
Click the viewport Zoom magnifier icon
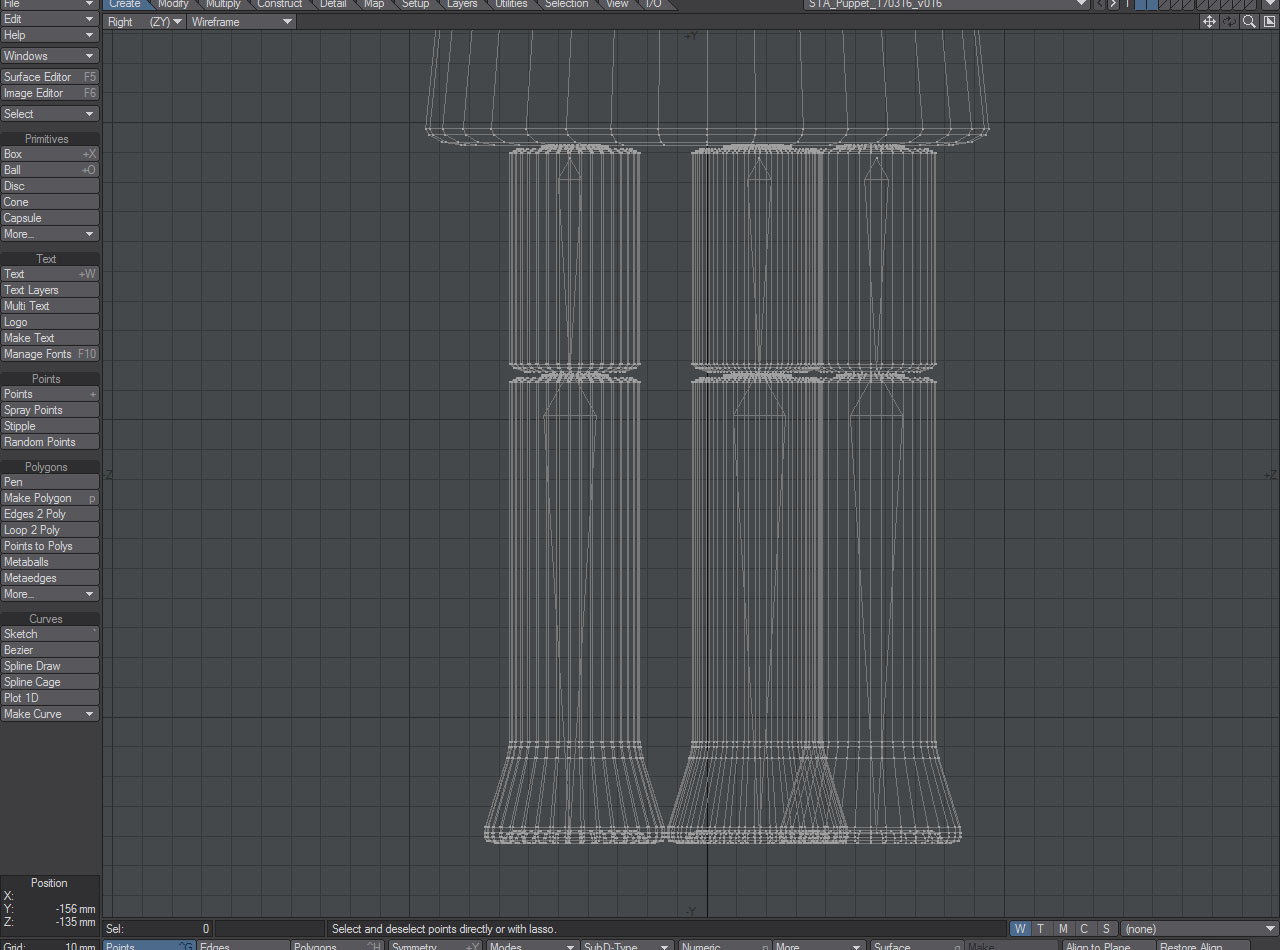coord(1248,20)
